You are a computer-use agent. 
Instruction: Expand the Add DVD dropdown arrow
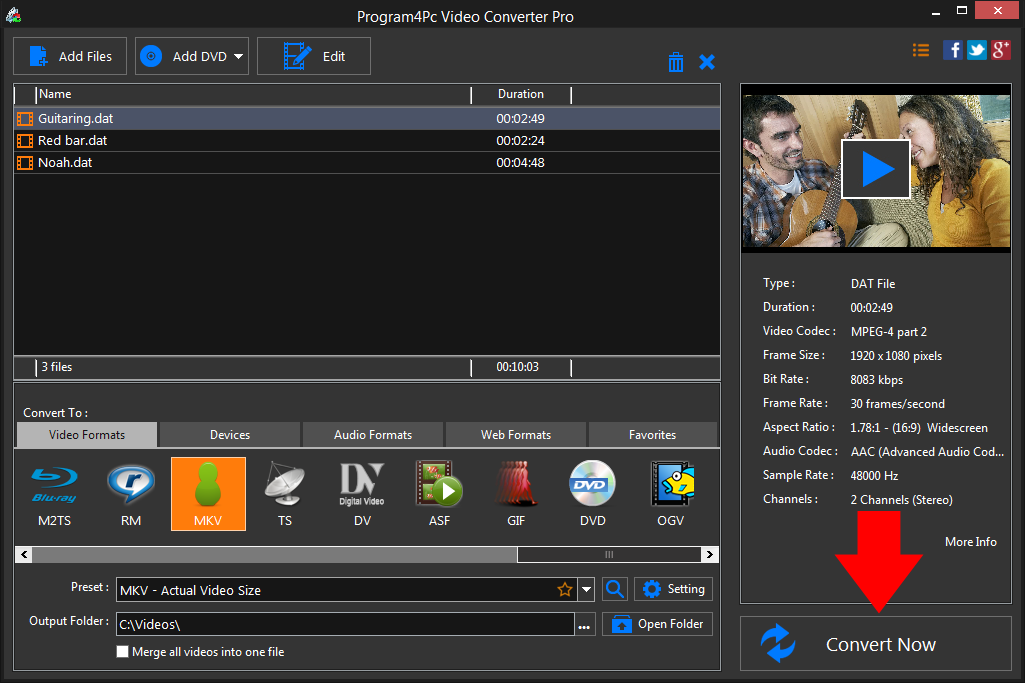(x=239, y=57)
